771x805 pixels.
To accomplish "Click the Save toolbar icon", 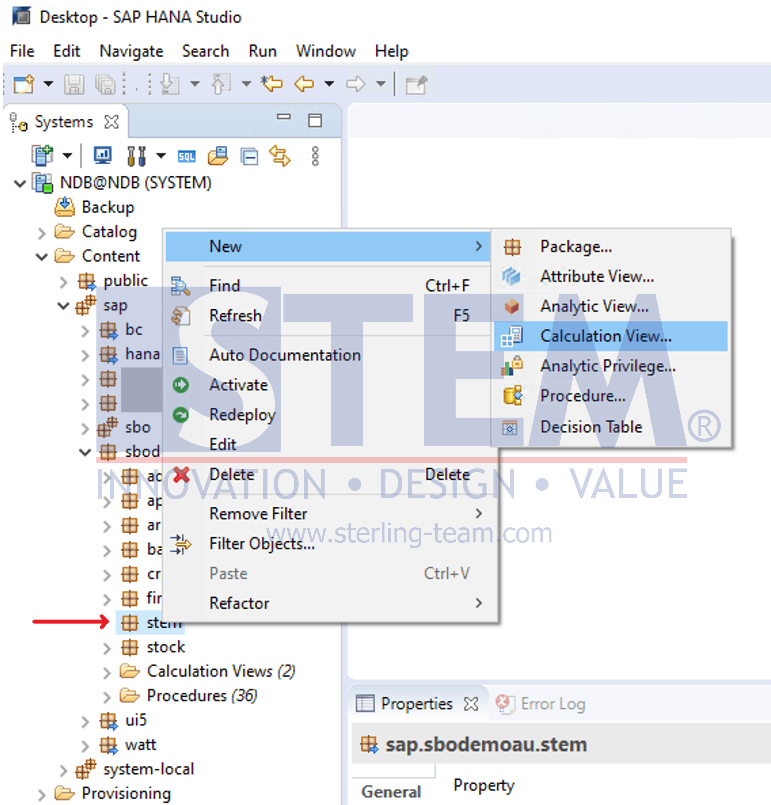I will (74, 84).
